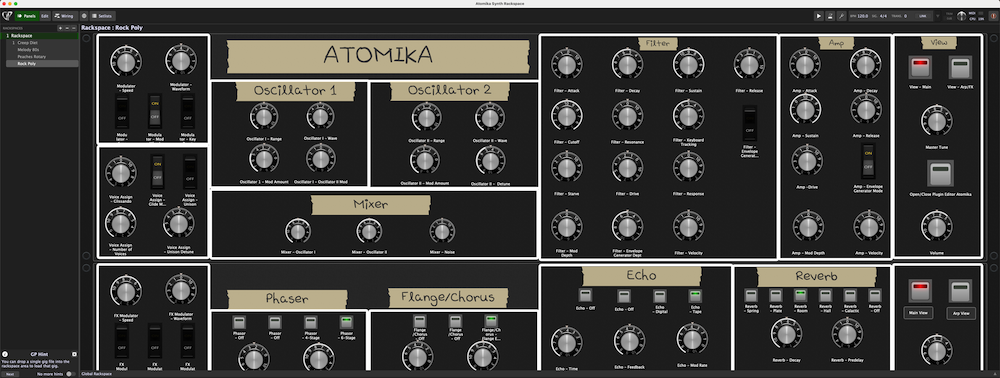Add a new rackspace with plus icon

[60, 28]
